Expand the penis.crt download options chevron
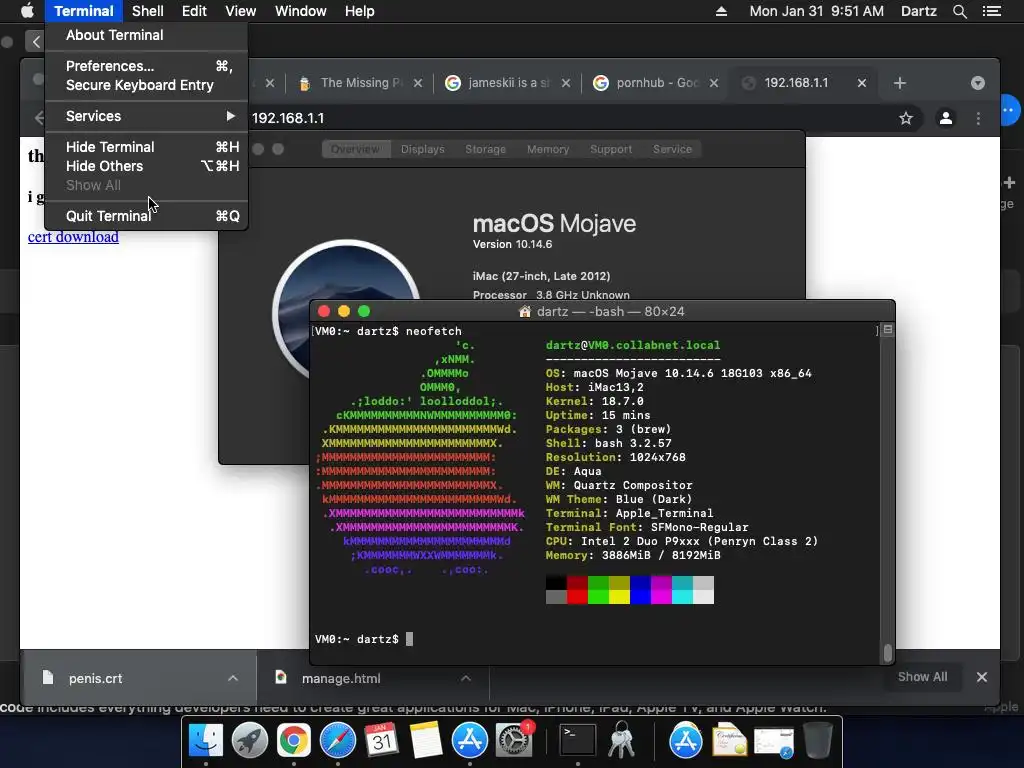1024x768 pixels. coord(232,679)
